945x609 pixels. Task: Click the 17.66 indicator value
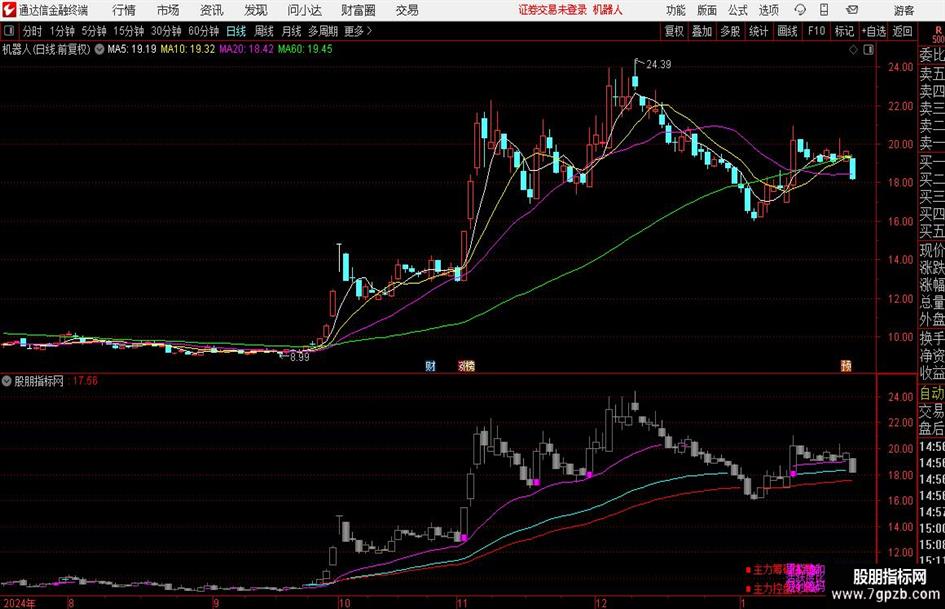(85, 381)
